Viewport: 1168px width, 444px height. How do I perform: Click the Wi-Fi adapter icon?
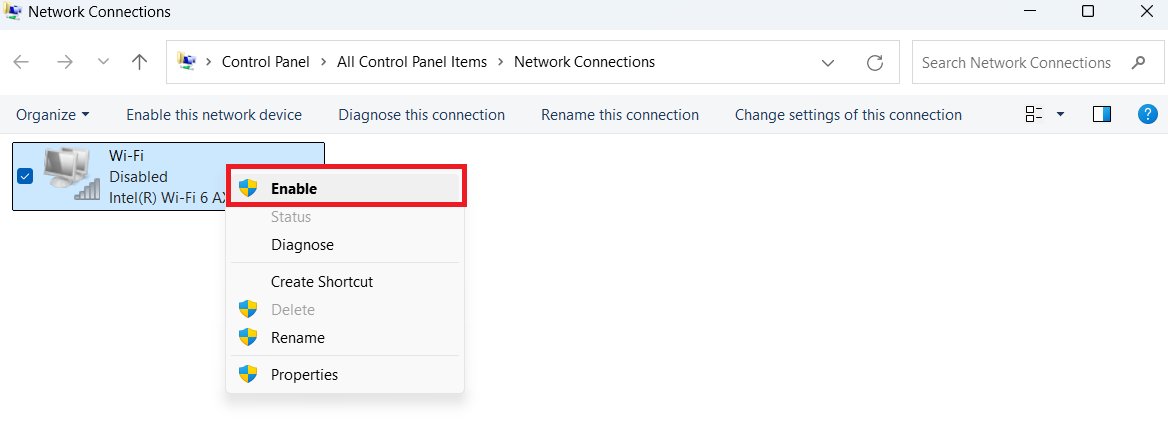pos(71,174)
